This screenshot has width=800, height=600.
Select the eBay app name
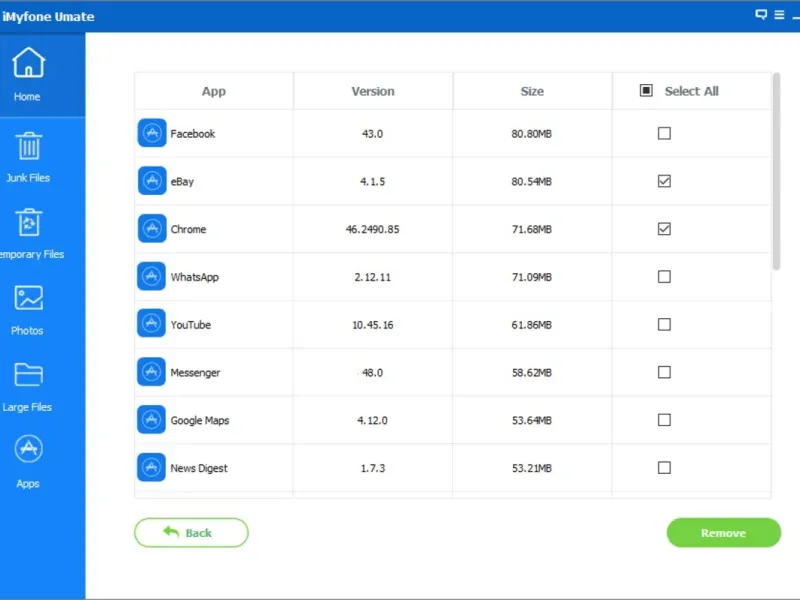point(182,182)
